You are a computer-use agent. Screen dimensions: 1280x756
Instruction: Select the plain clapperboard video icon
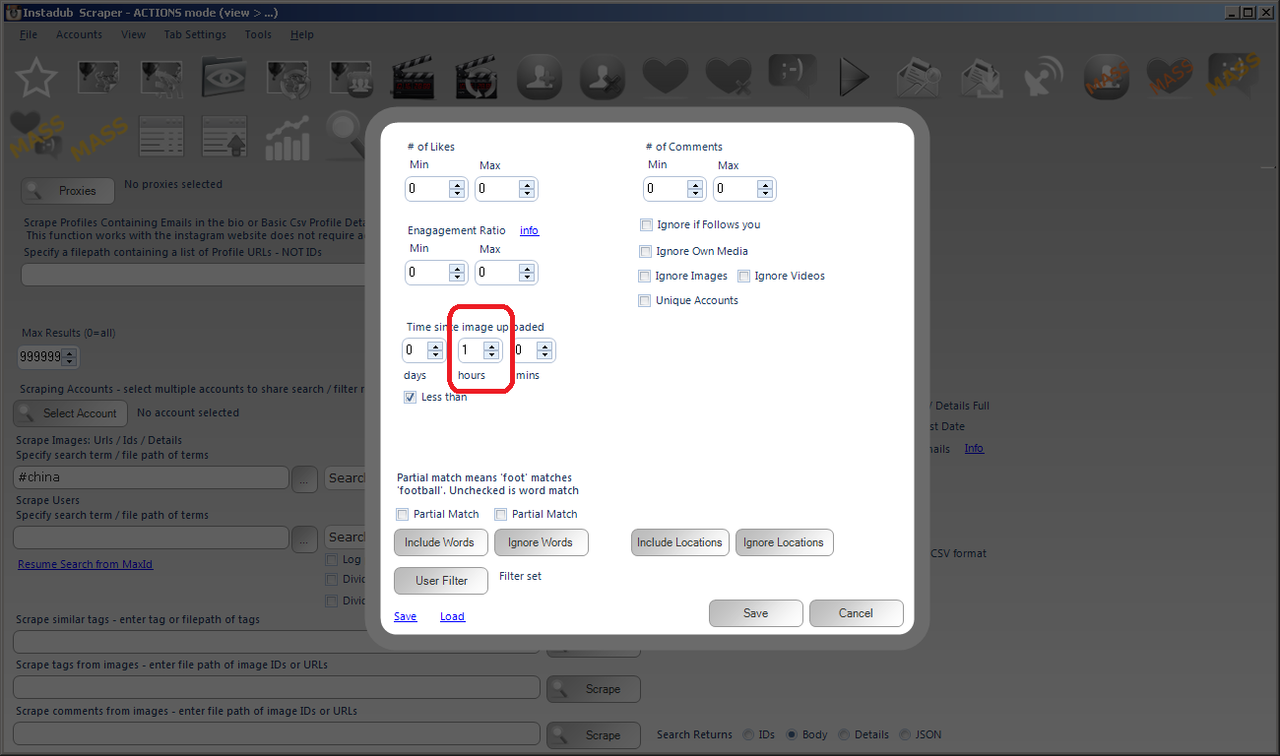[x=413, y=76]
